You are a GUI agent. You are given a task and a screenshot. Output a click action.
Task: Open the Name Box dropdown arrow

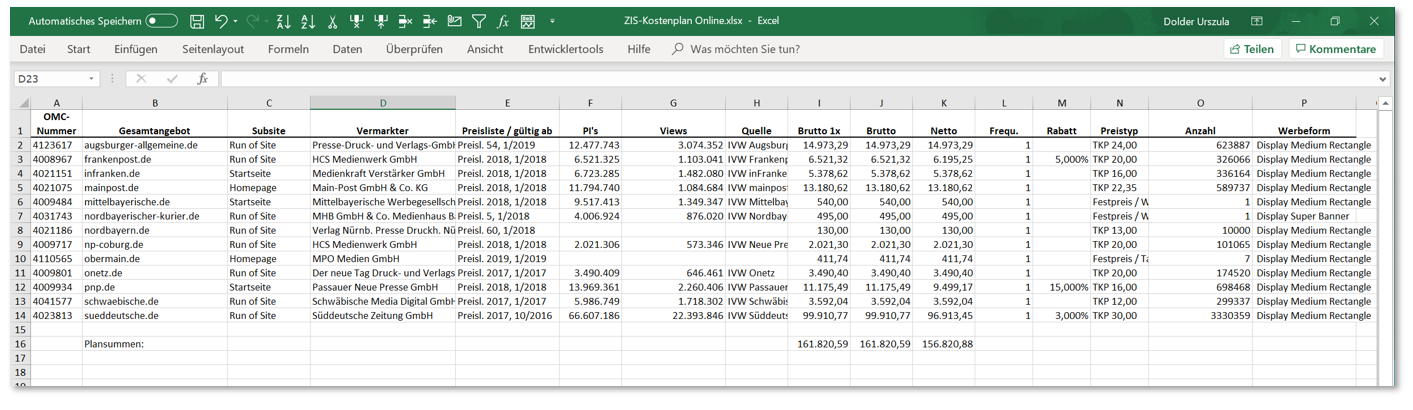tap(92, 78)
